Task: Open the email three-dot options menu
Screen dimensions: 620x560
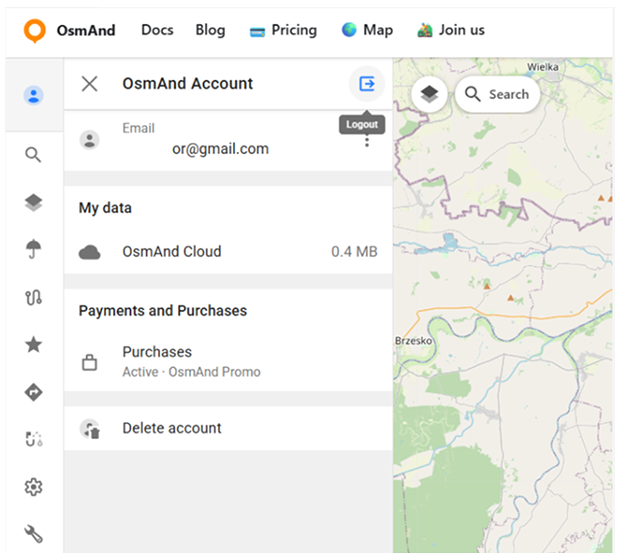Action: [367, 141]
